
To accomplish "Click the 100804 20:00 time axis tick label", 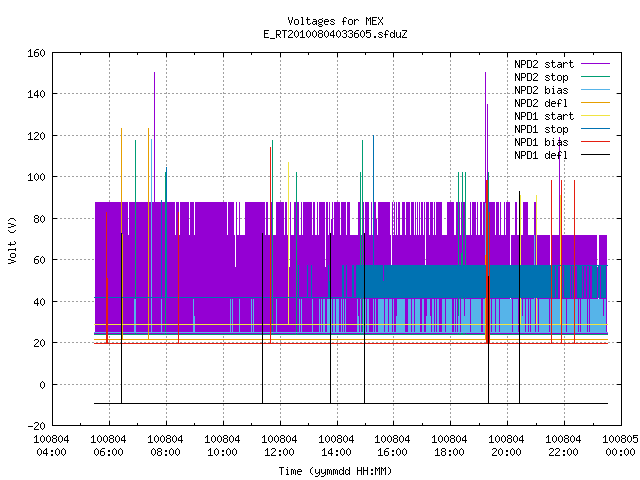I will point(507,446).
